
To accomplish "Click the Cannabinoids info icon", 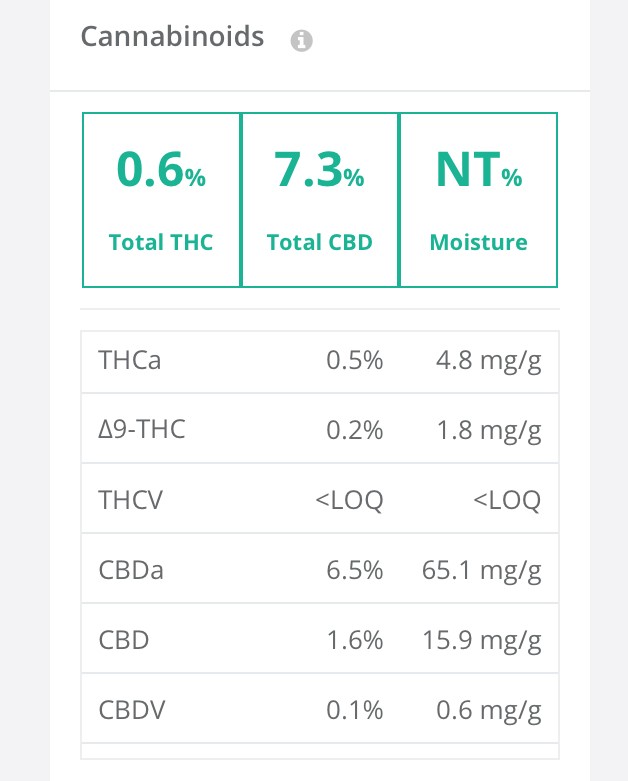I will click(x=301, y=40).
